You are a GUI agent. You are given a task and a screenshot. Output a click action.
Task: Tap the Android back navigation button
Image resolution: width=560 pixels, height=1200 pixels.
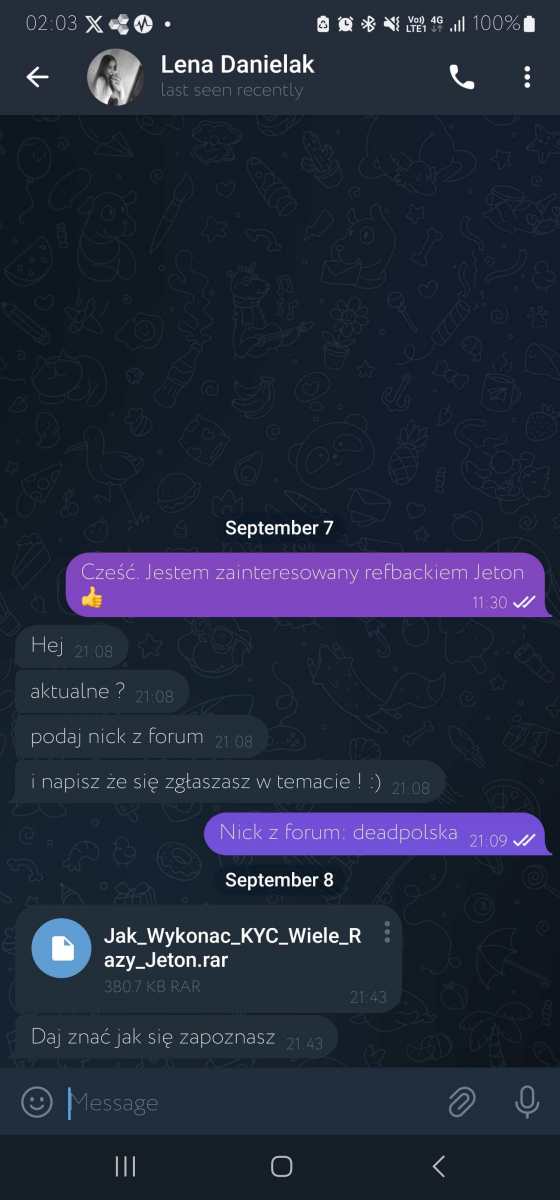point(437,1166)
